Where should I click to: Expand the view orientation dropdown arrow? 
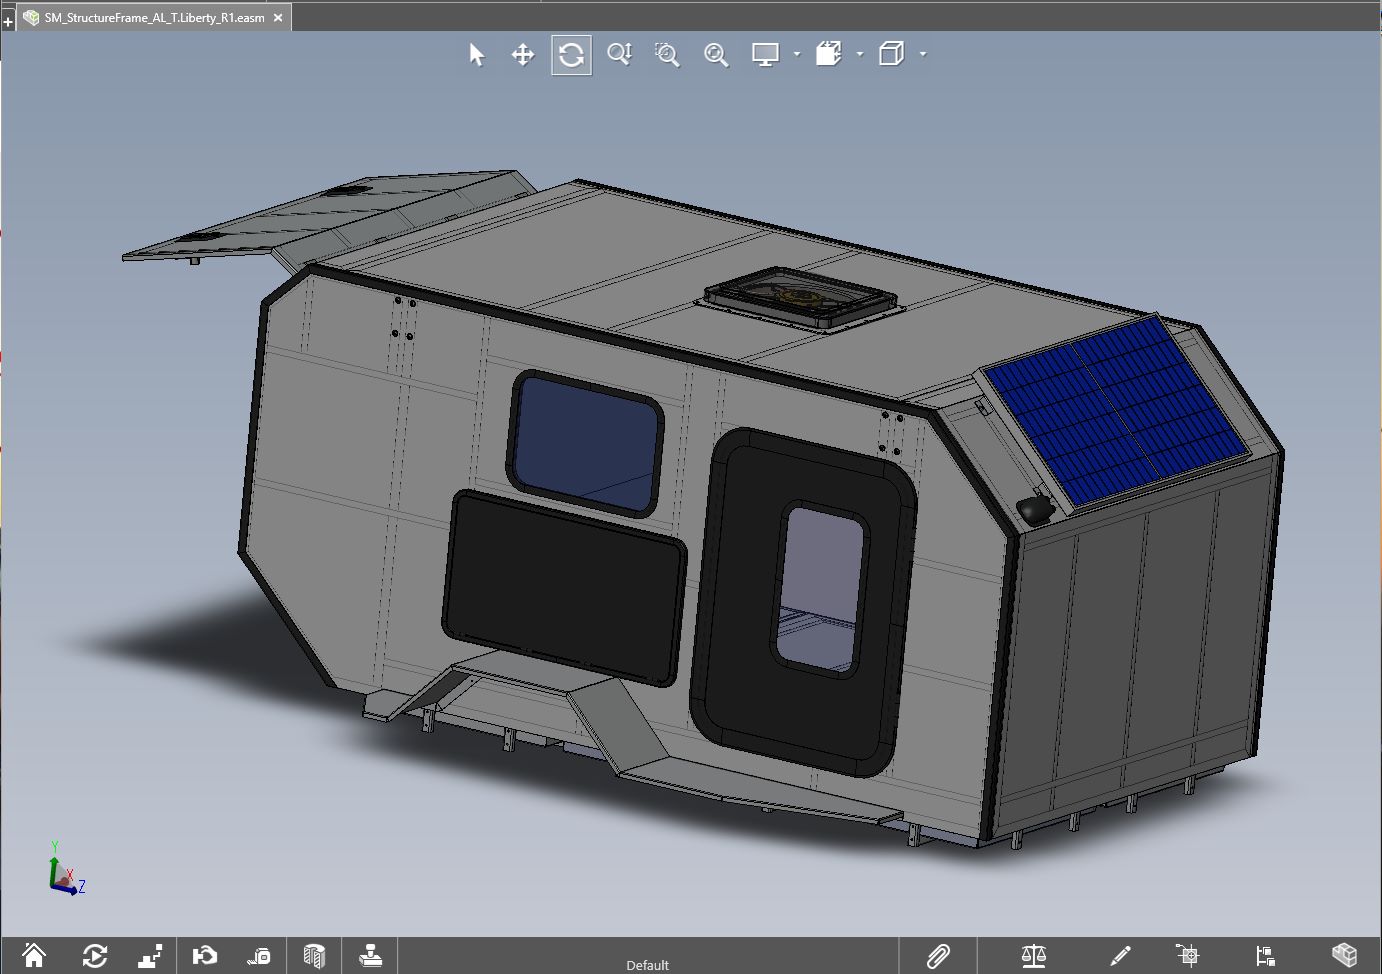(x=860, y=55)
